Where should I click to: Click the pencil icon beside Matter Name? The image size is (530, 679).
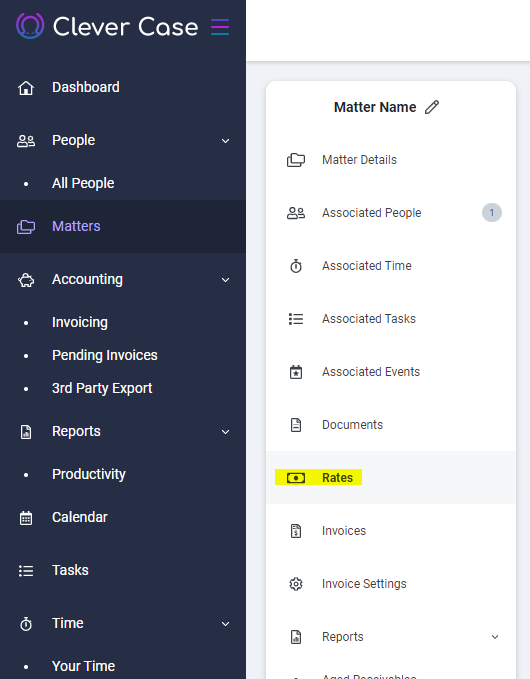pyautogui.click(x=432, y=107)
